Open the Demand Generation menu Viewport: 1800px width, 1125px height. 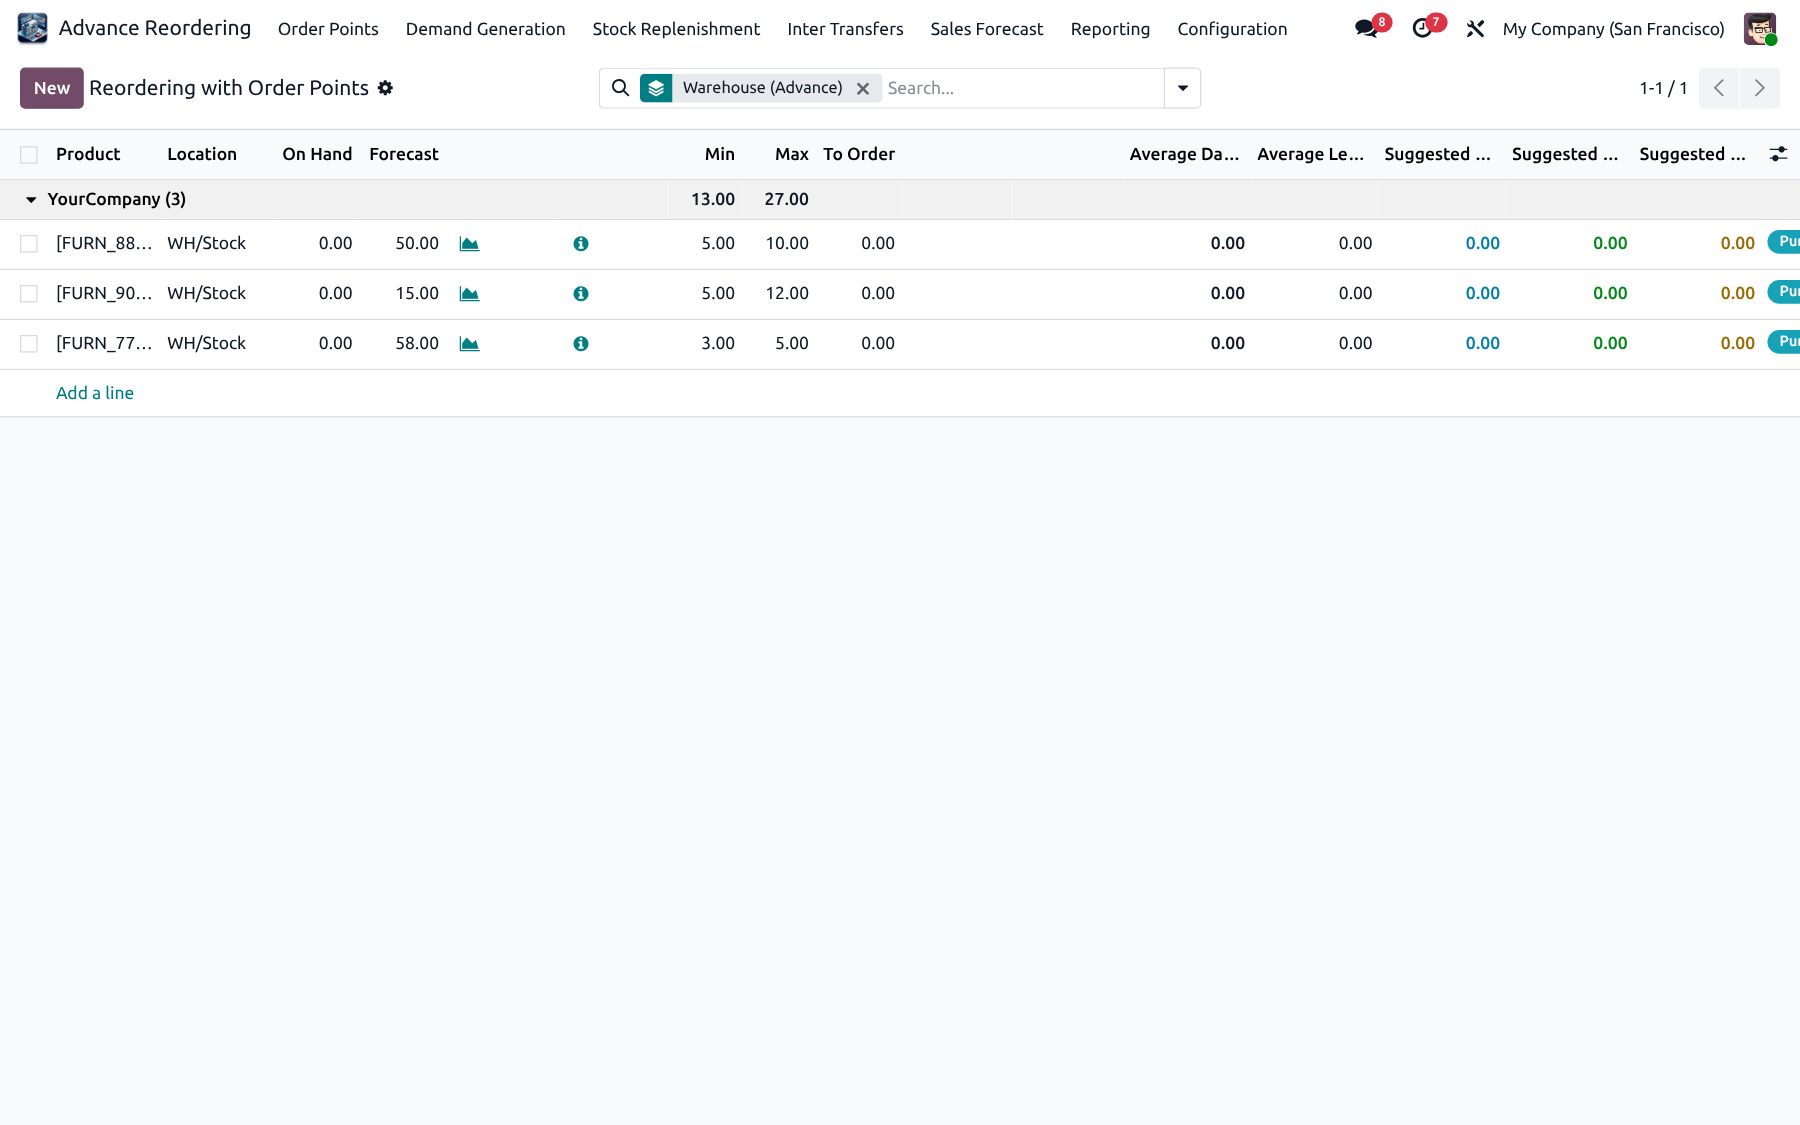485,29
